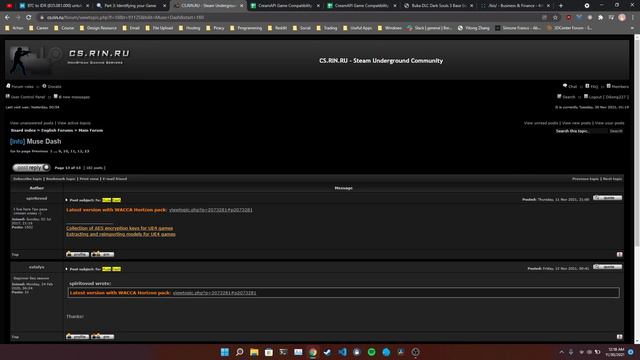Screen dimensions: 640x360
Task: Send PM to spiritovod
Action: click(102, 254)
